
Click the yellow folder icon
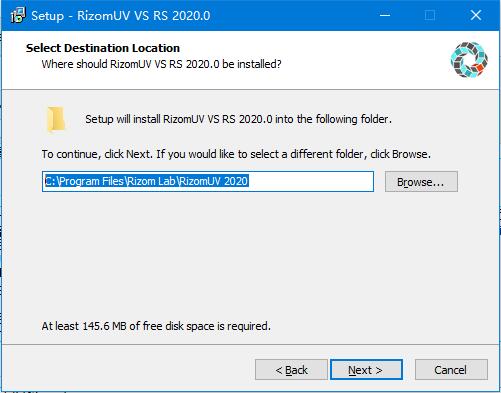coord(56,119)
